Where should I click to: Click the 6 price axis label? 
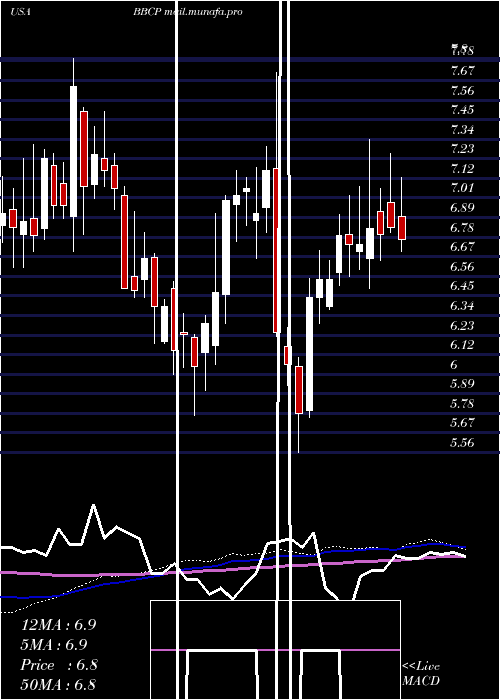[x=454, y=365]
